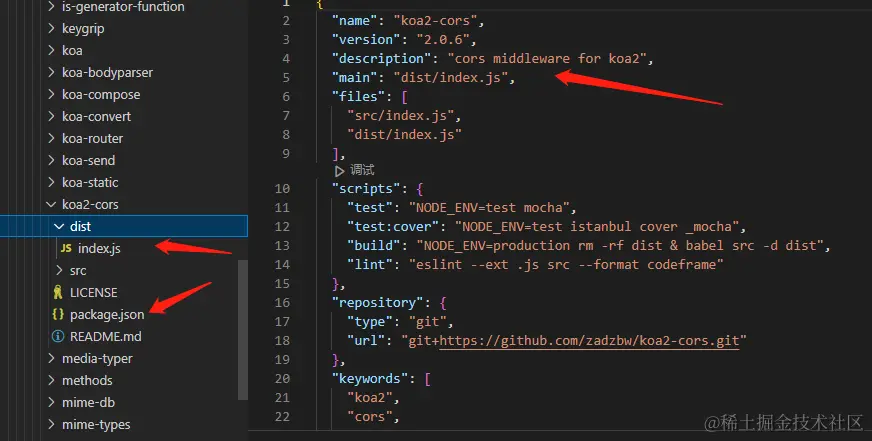Click the debug play triangle above scripts

(x=339, y=171)
